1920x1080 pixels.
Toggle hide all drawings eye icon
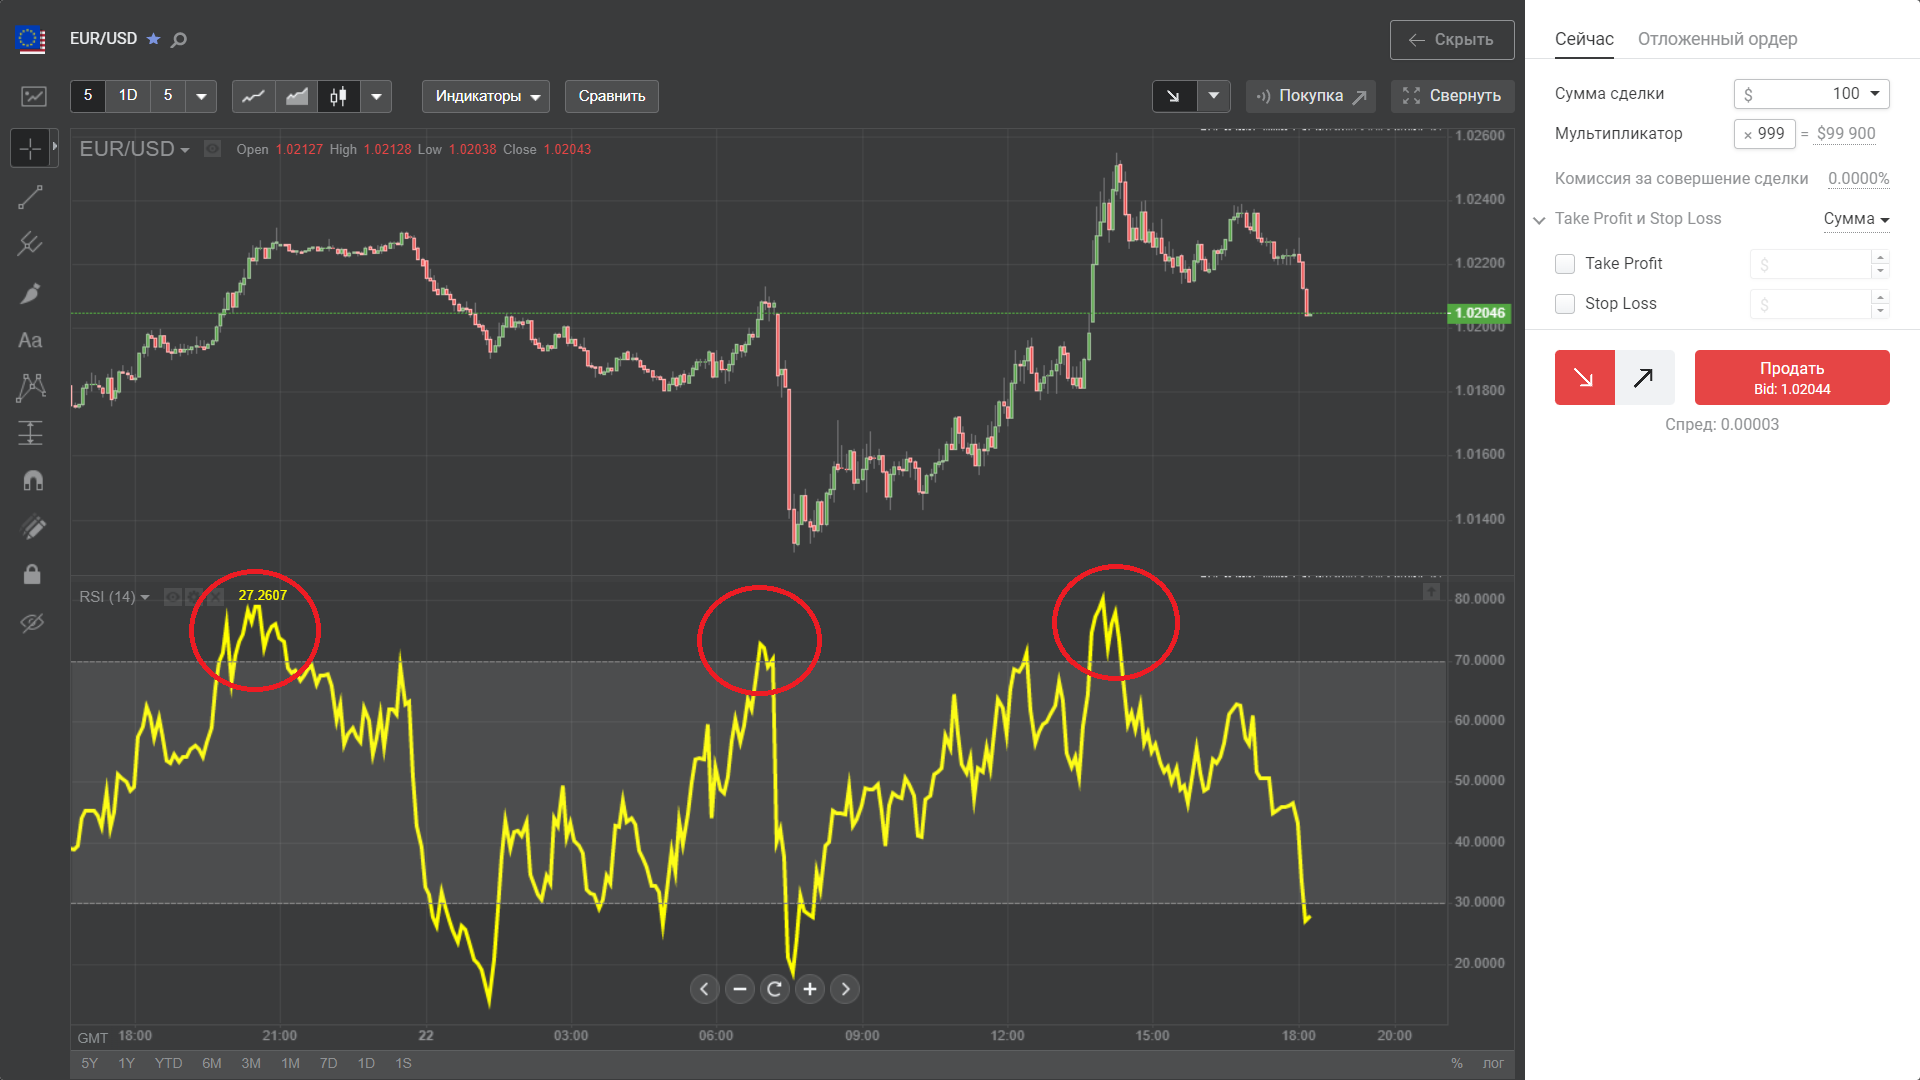tap(32, 623)
